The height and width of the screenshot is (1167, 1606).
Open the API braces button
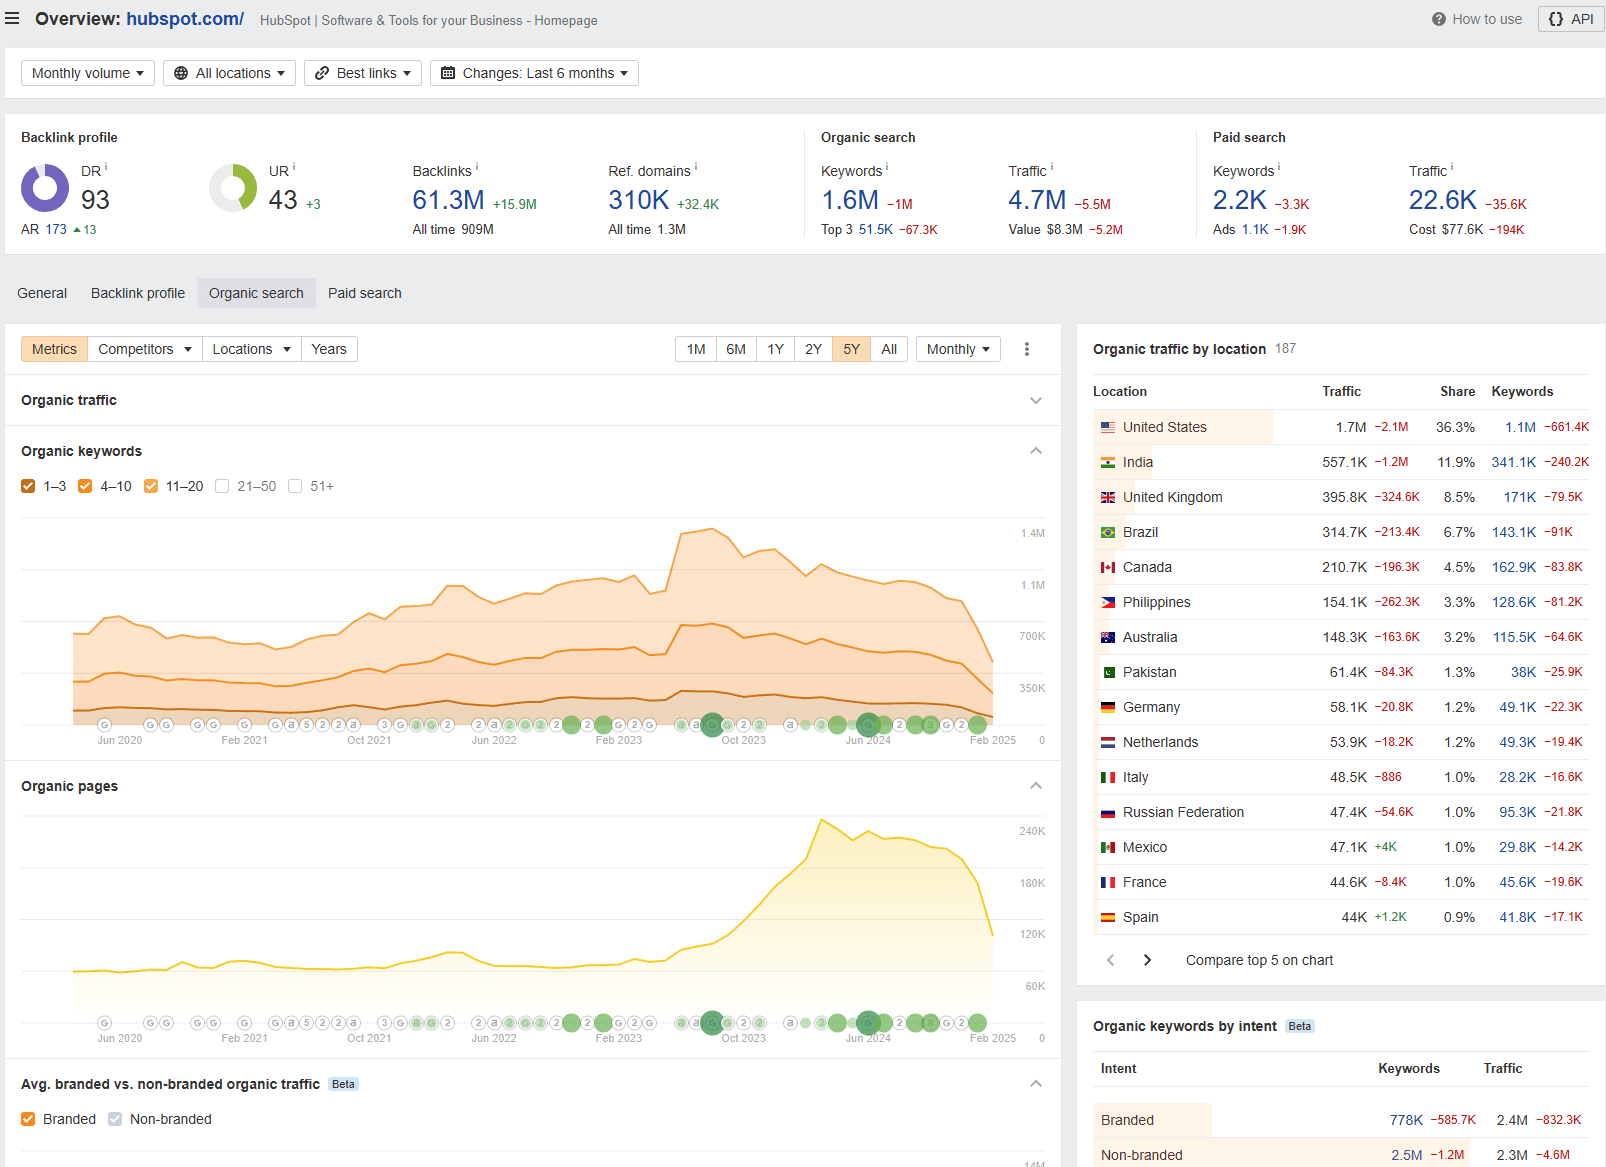coord(1571,19)
